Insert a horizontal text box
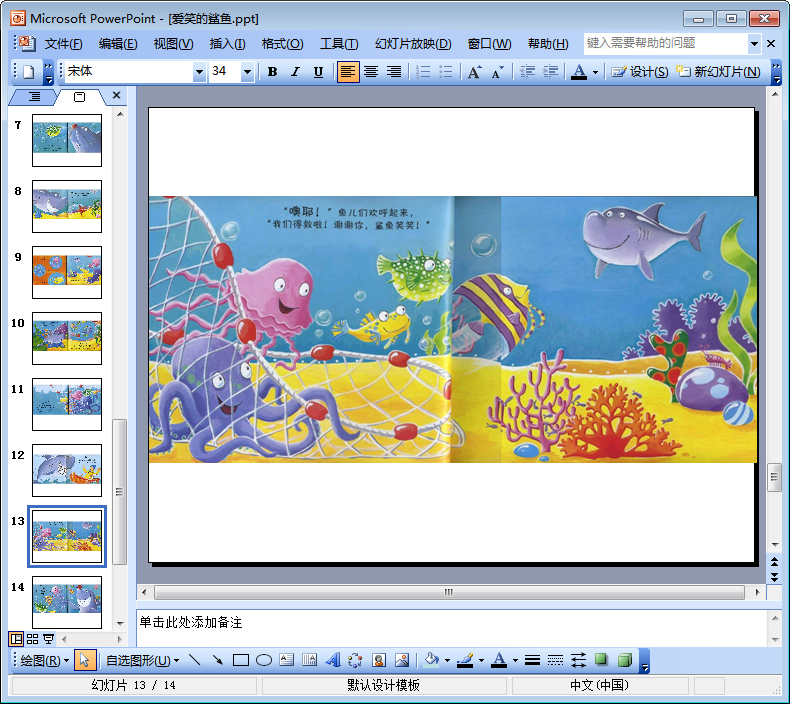Viewport: 790px width, 704px height. (287, 660)
